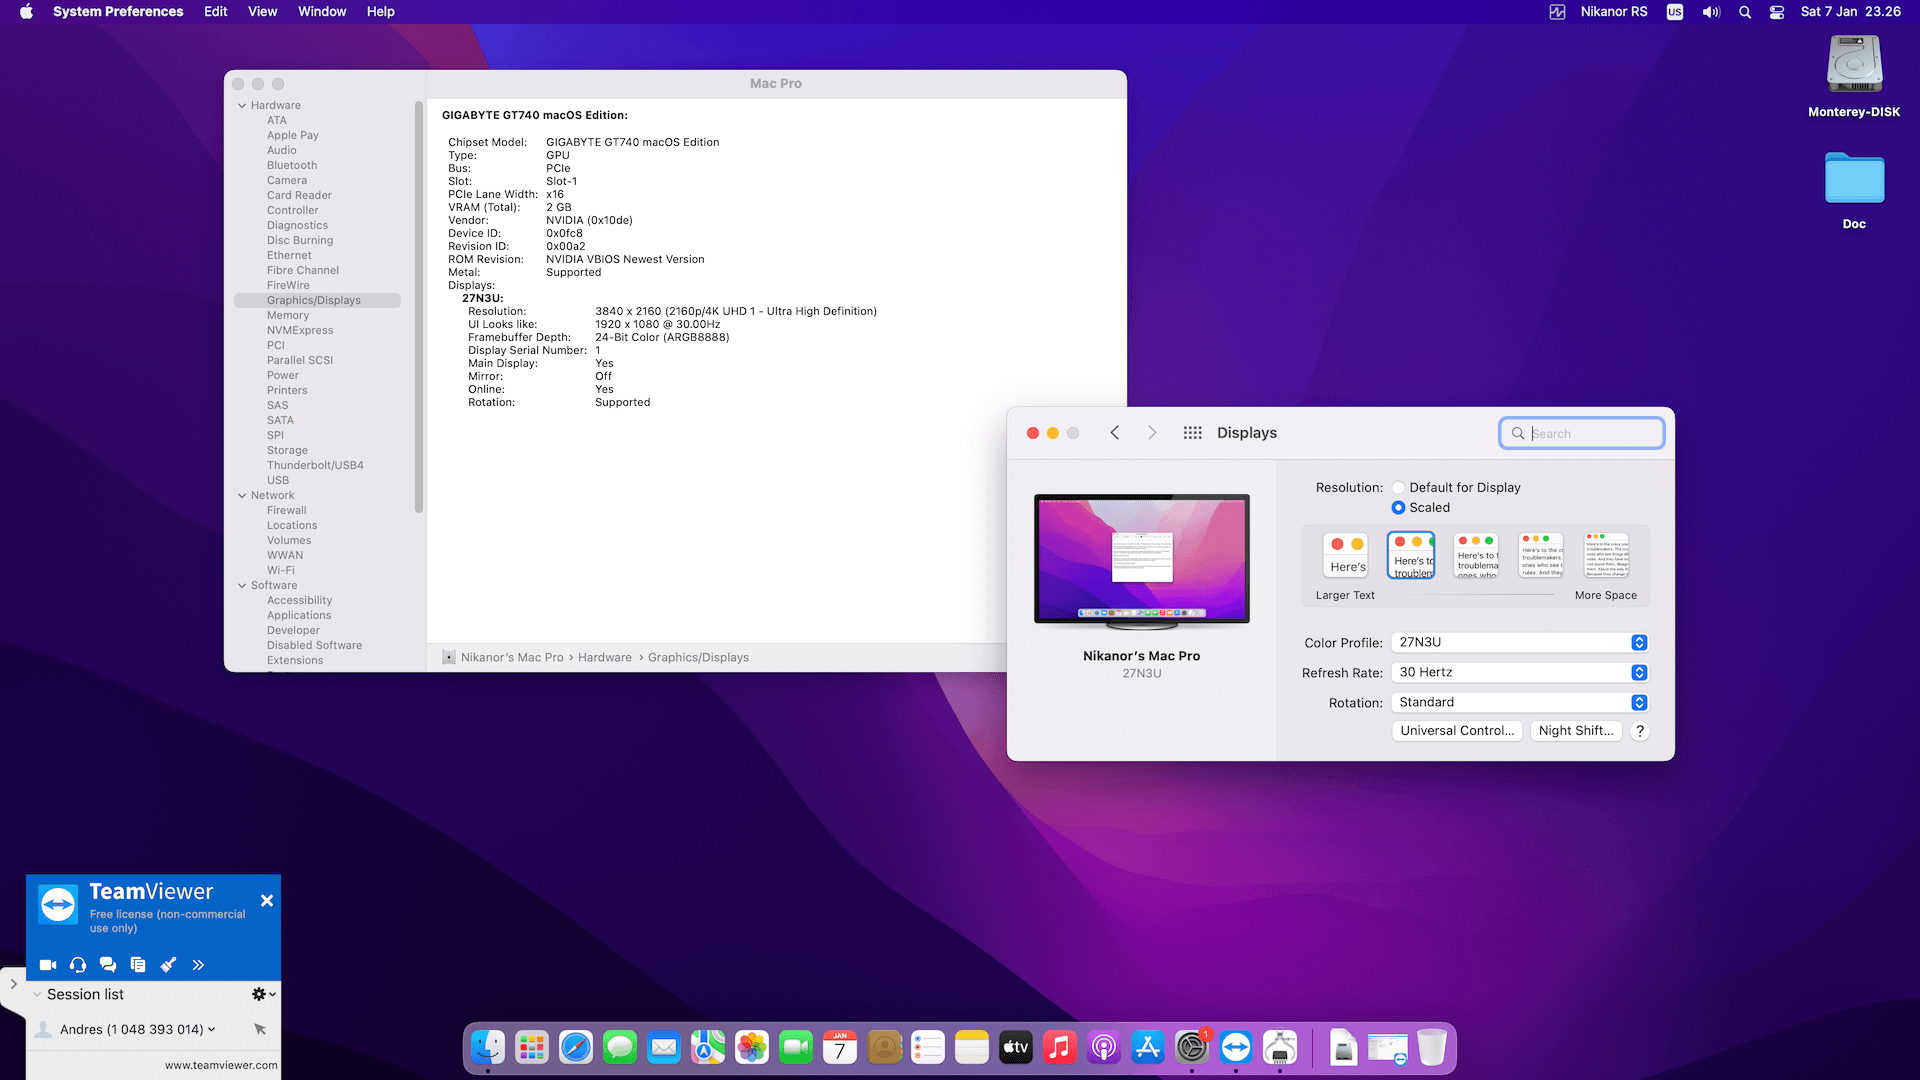The height and width of the screenshot is (1080, 1920).
Task: Select the Scaled resolution radio button
Action: (x=1398, y=508)
